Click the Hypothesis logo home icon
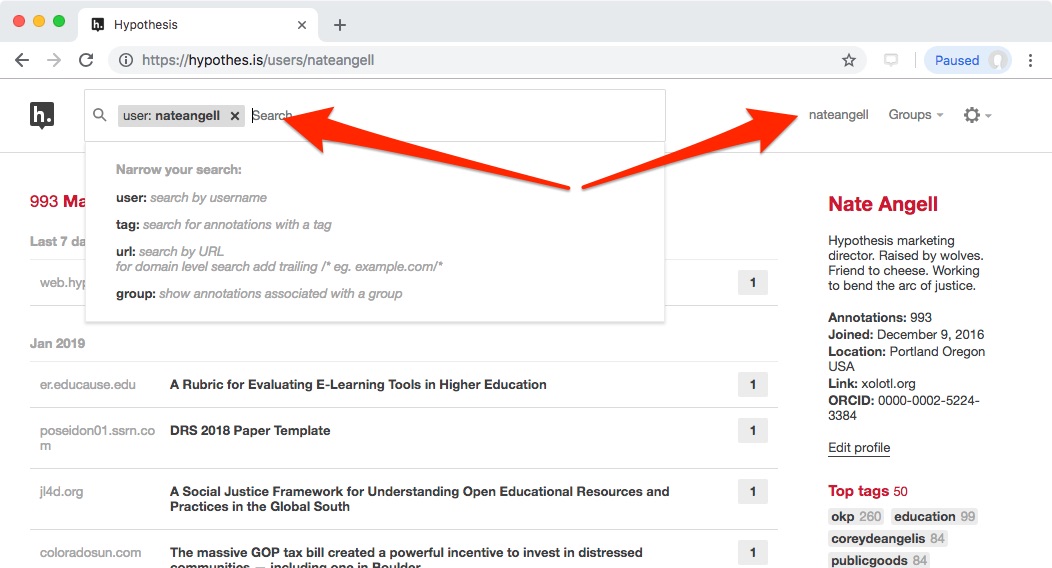The height and width of the screenshot is (568, 1052). pyautogui.click(x=42, y=115)
